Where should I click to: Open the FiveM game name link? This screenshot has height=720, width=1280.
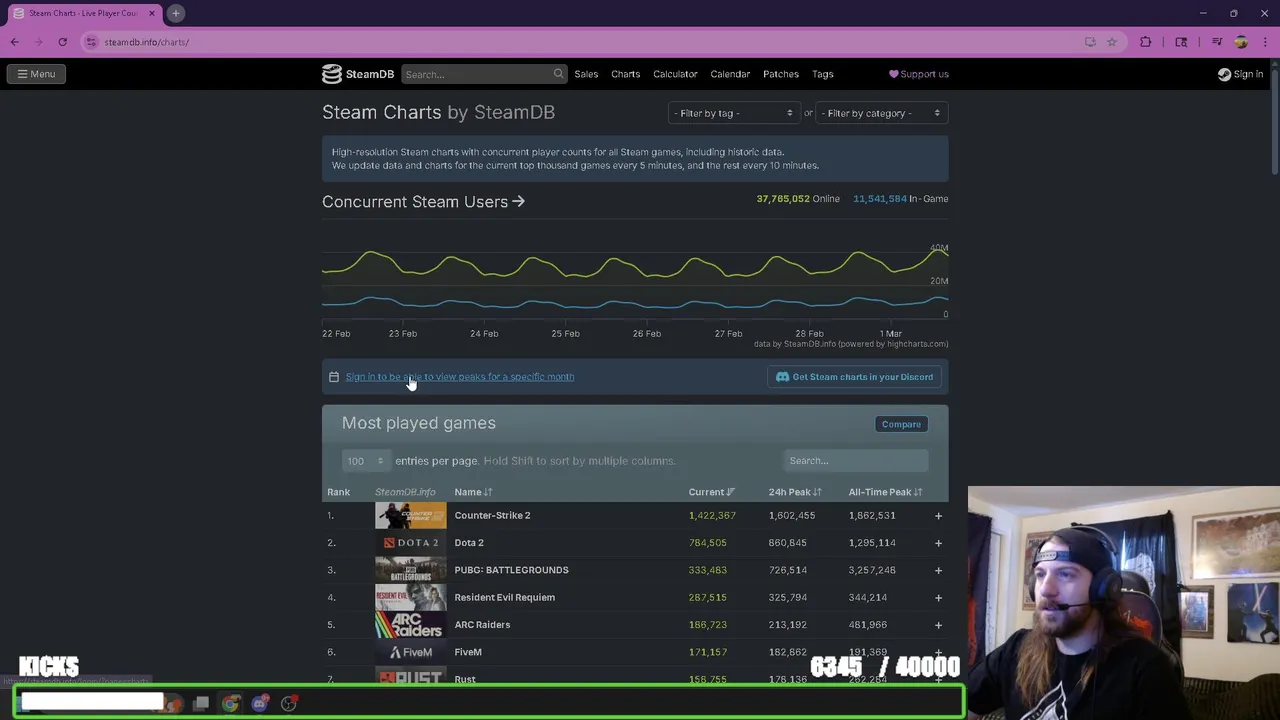[x=468, y=652]
